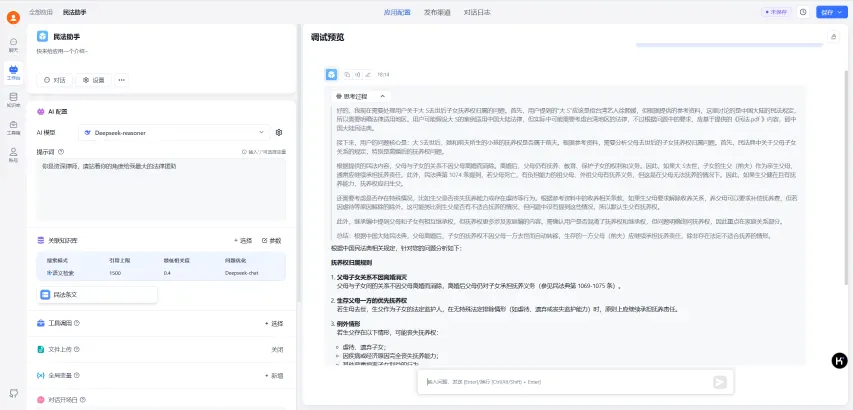Click 新增 for 全局变量
The height and width of the screenshot is (410, 853).
point(274,376)
